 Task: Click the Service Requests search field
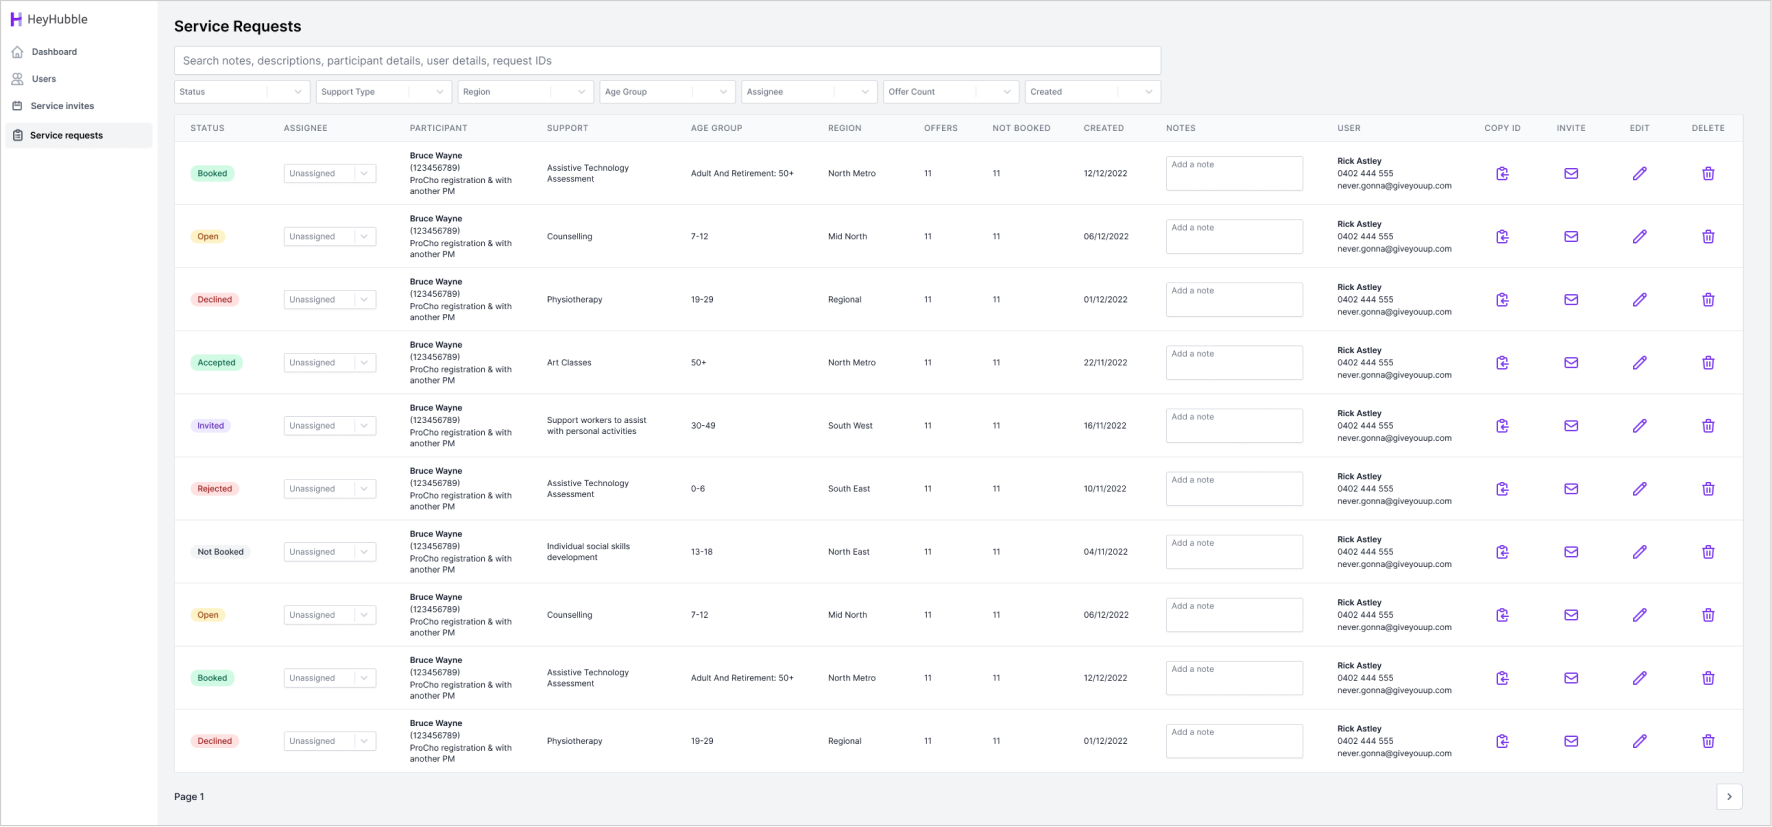pyautogui.click(x=667, y=61)
